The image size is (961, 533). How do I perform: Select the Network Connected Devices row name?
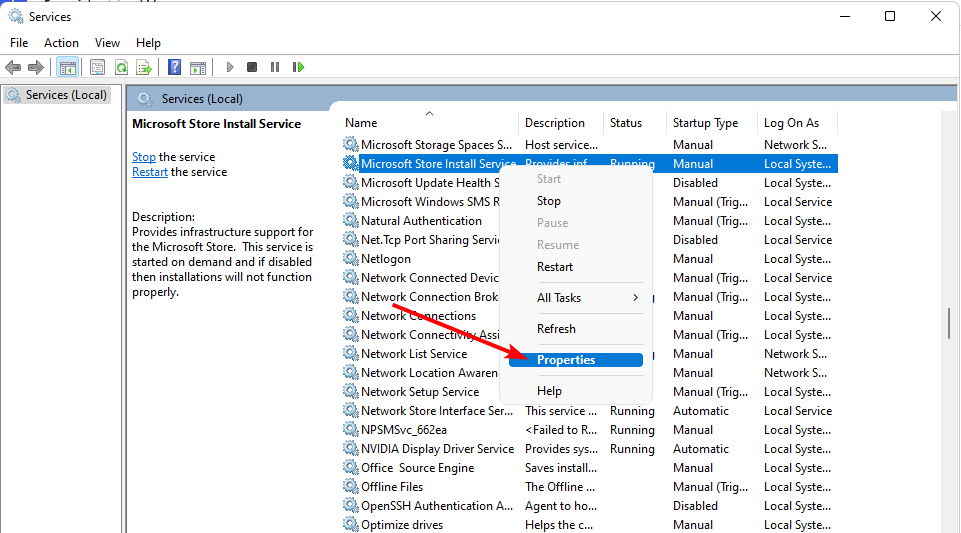(x=430, y=278)
